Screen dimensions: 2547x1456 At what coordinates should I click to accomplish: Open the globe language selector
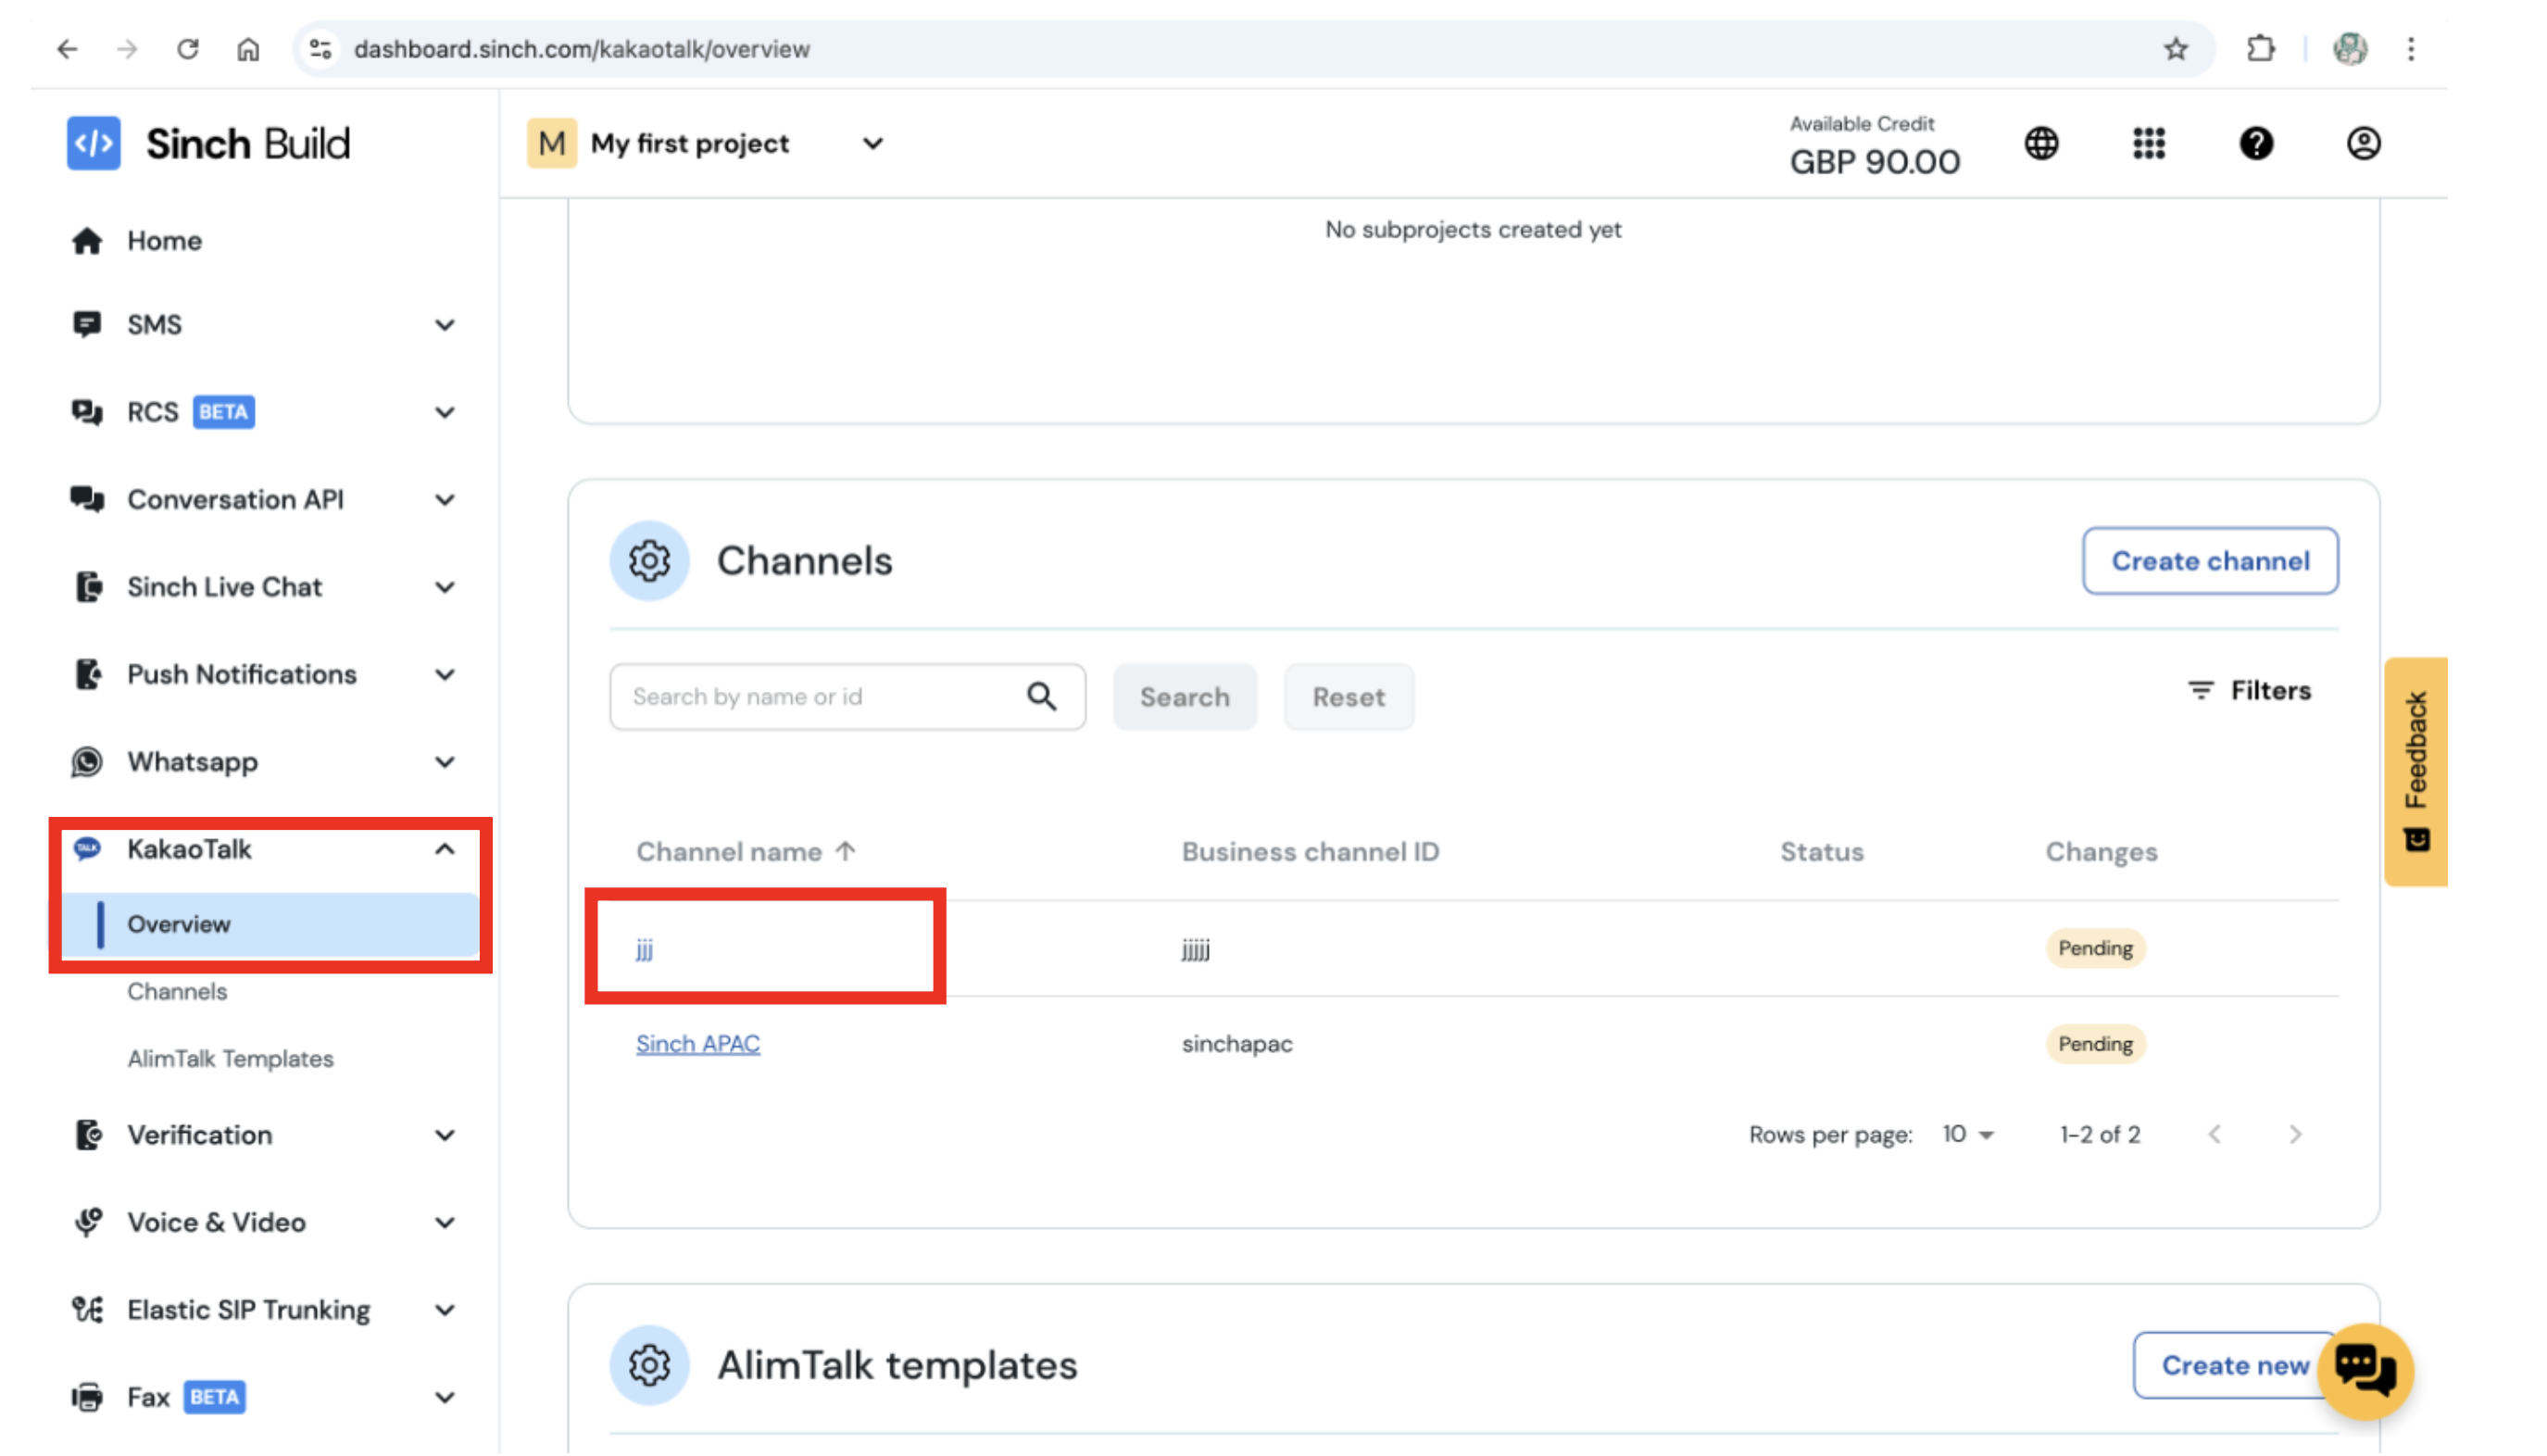click(2041, 143)
